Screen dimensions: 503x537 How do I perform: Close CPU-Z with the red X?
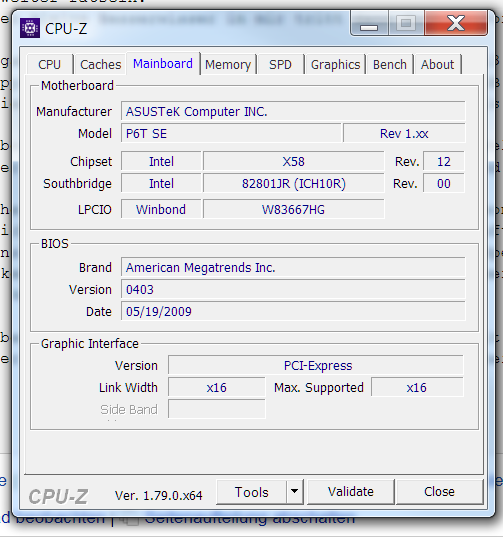456,23
